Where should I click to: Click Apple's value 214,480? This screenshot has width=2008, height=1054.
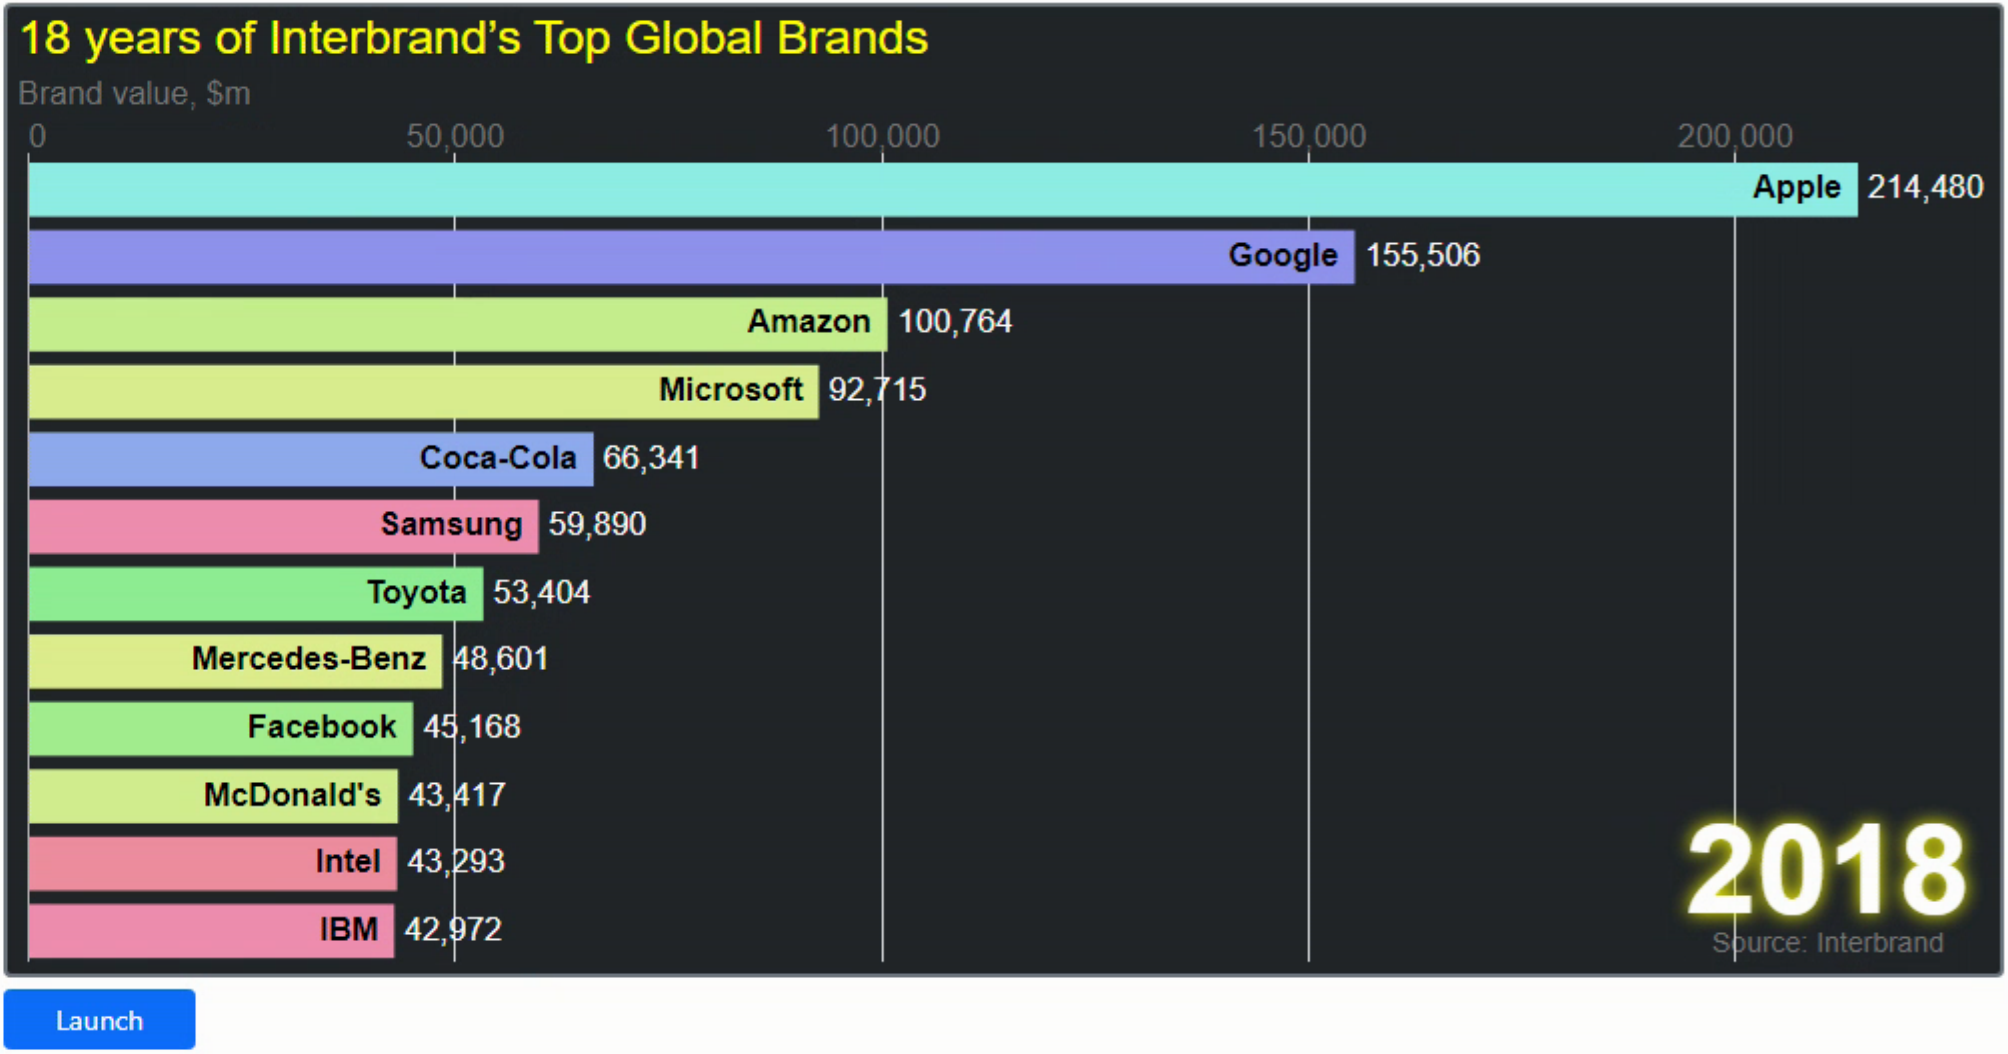tap(1925, 187)
